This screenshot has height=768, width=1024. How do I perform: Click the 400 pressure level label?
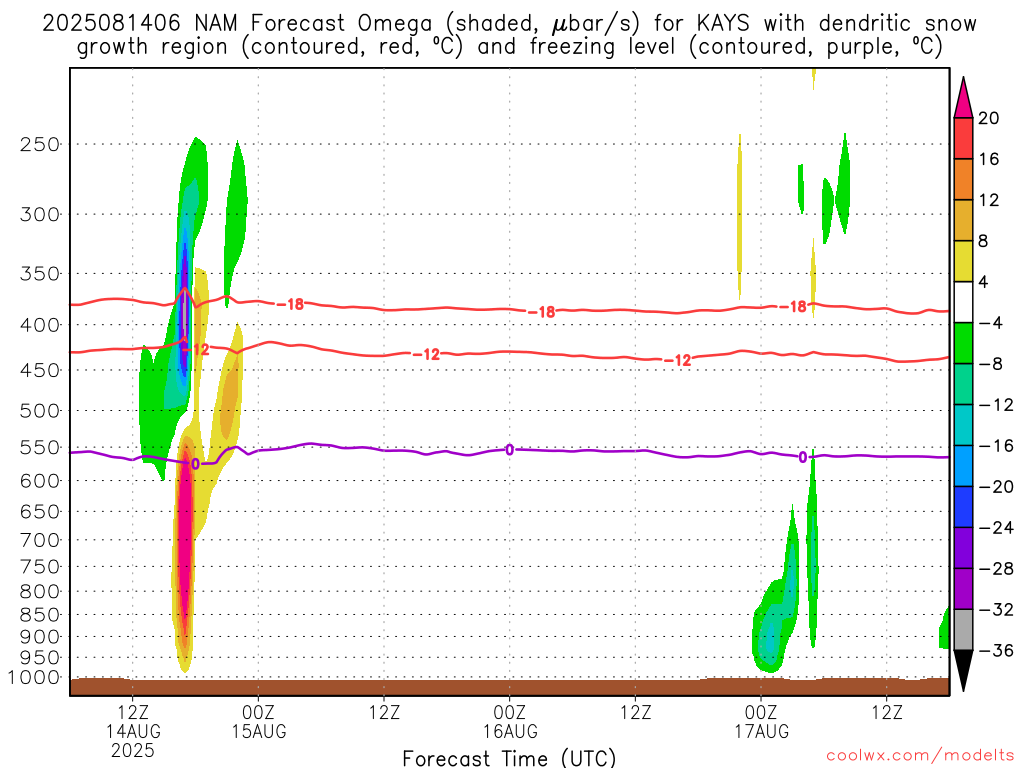(x=40, y=325)
